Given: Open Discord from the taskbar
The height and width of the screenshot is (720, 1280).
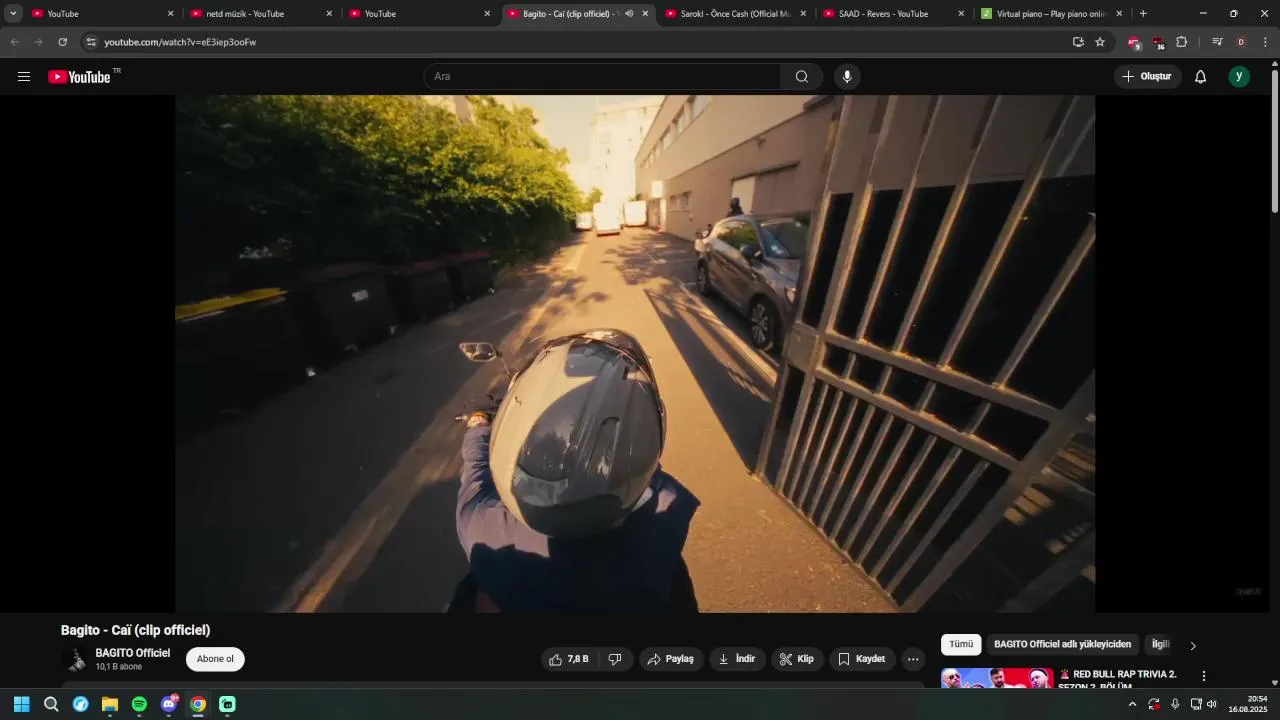Looking at the screenshot, I should (169, 704).
